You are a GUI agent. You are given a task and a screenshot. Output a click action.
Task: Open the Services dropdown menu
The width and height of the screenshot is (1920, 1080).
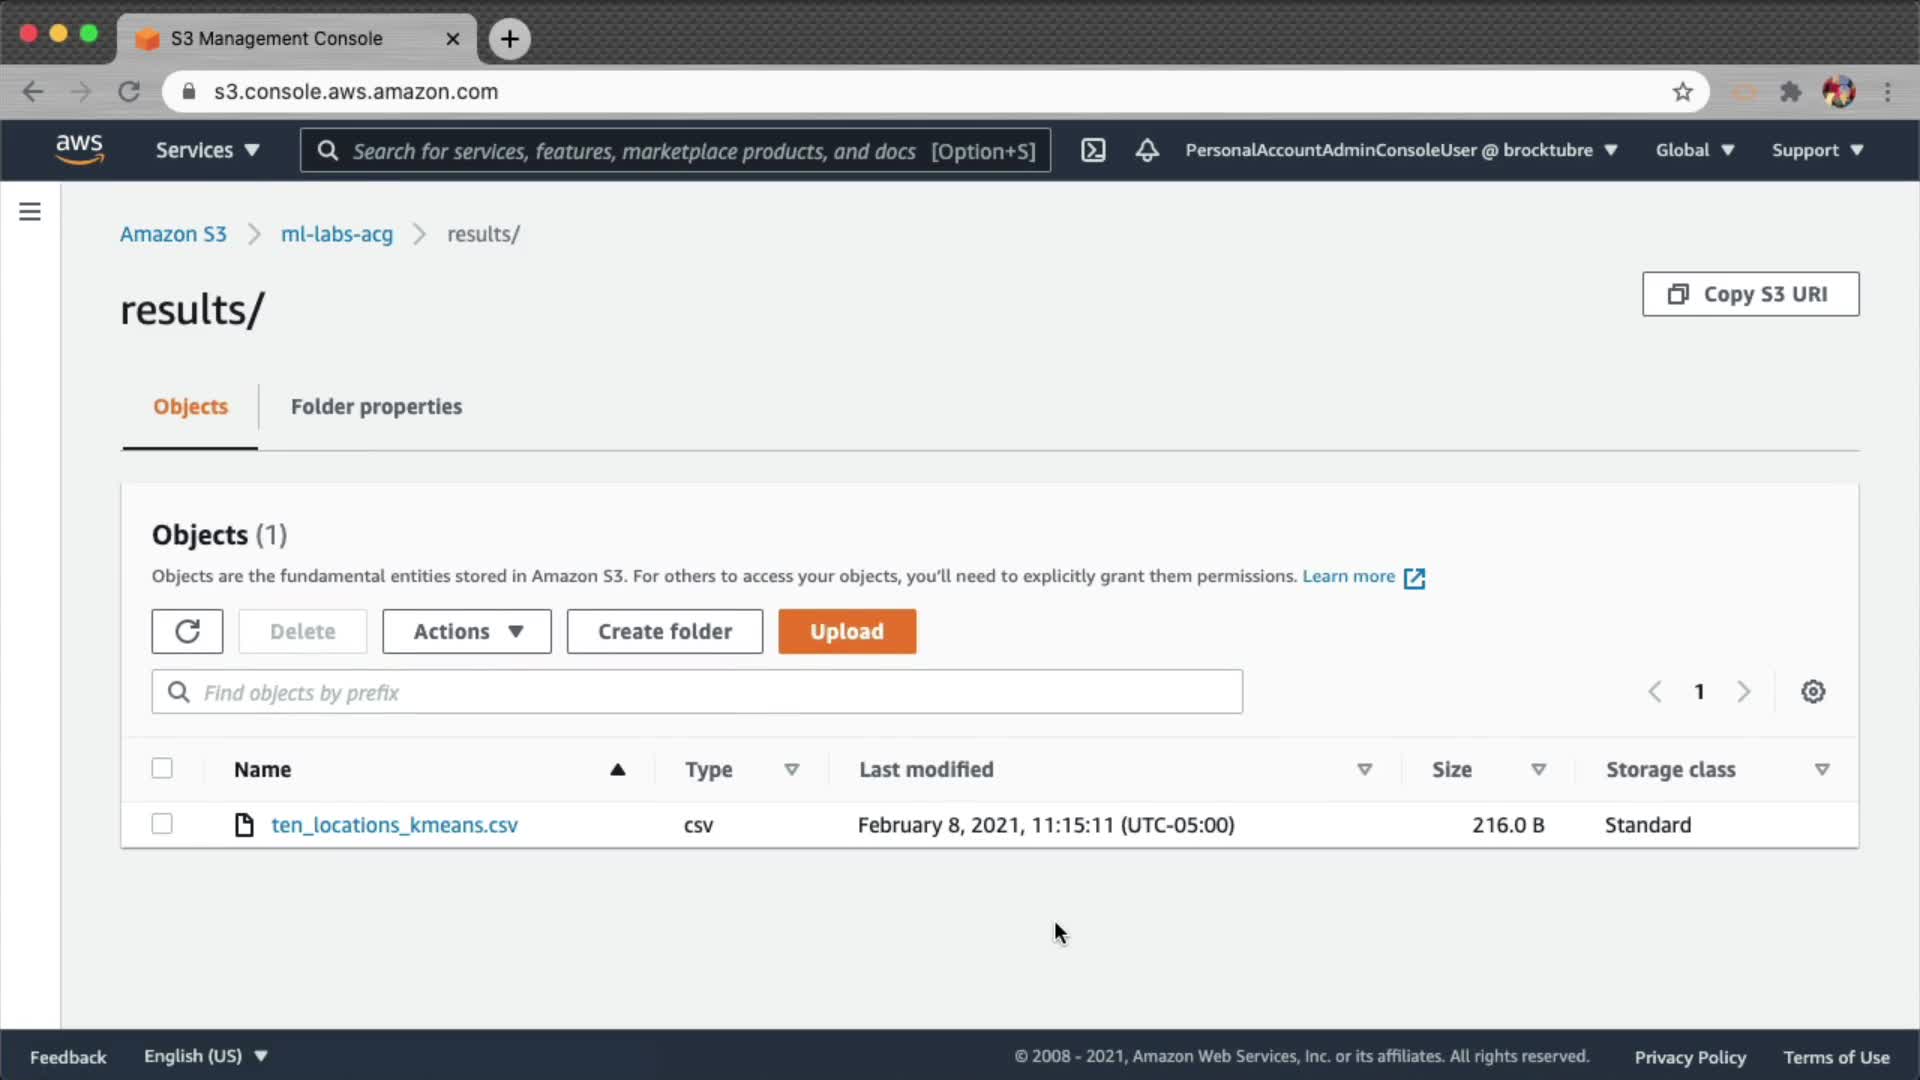(x=207, y=150)
